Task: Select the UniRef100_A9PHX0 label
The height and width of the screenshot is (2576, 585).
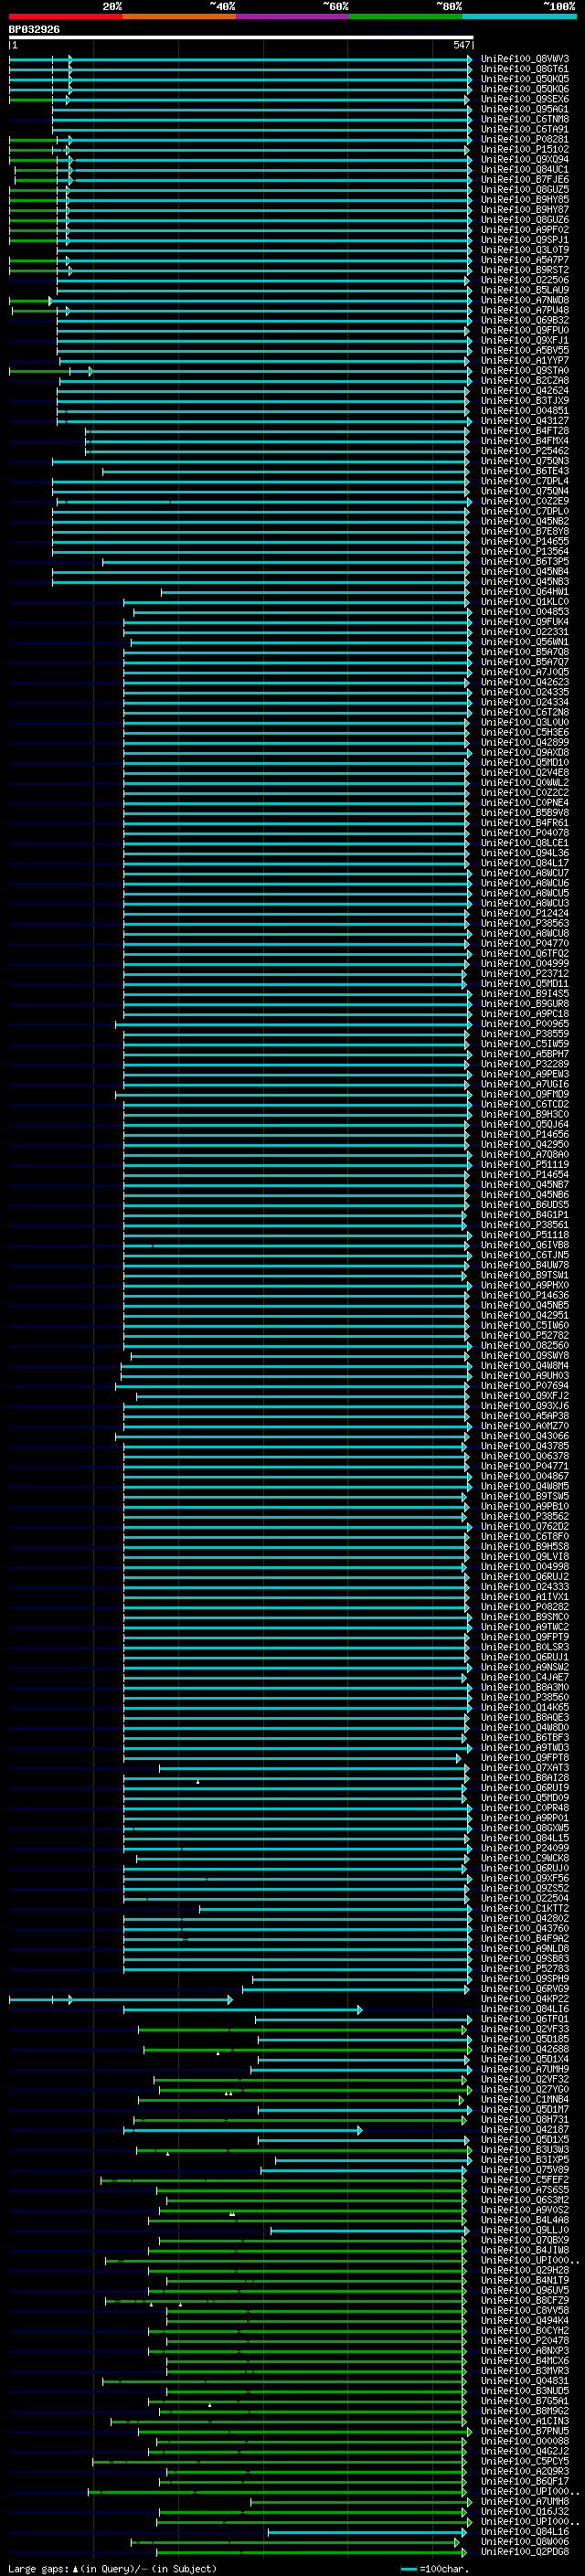Action: [524, 1286]
